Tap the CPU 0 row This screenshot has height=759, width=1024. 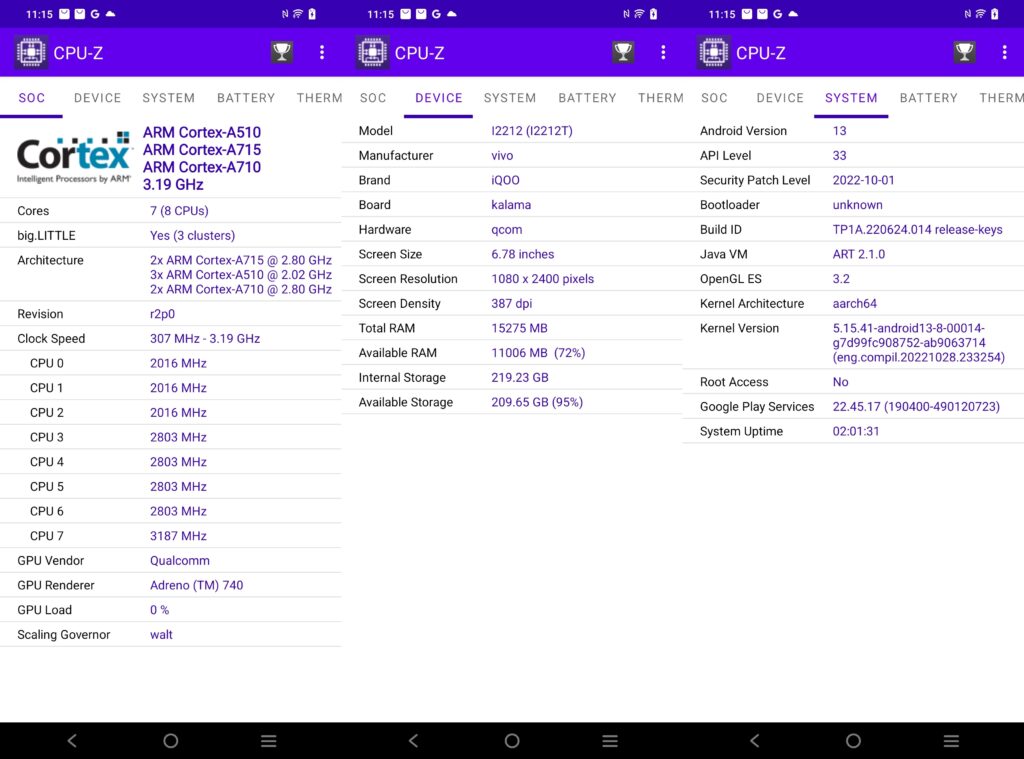[x=170, y=363]
